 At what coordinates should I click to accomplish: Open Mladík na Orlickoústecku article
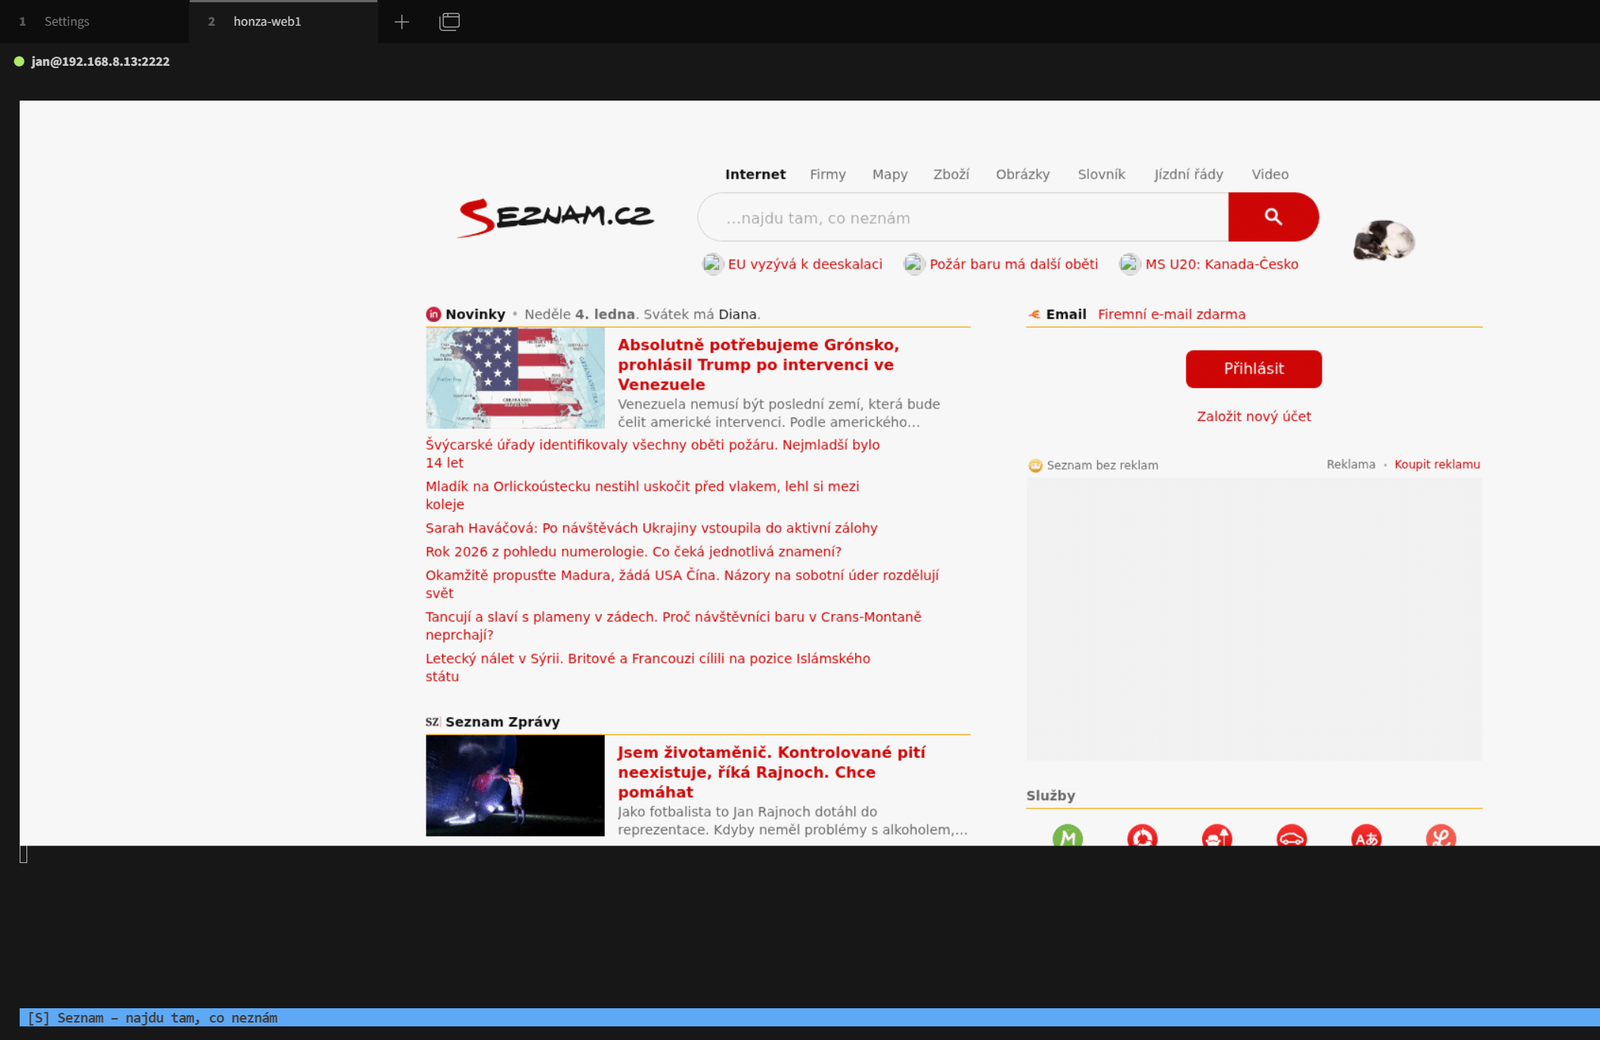click(642, 495)
